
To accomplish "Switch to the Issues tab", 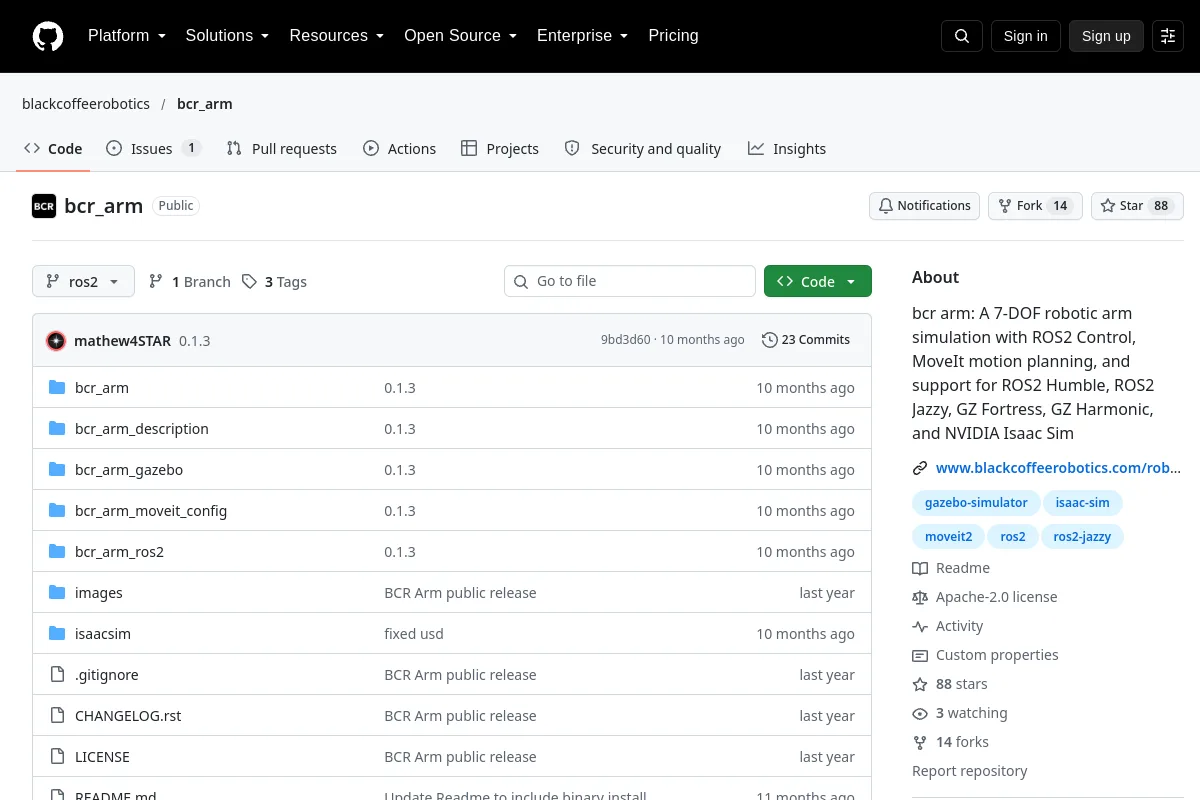I will [x=153, y=148].
